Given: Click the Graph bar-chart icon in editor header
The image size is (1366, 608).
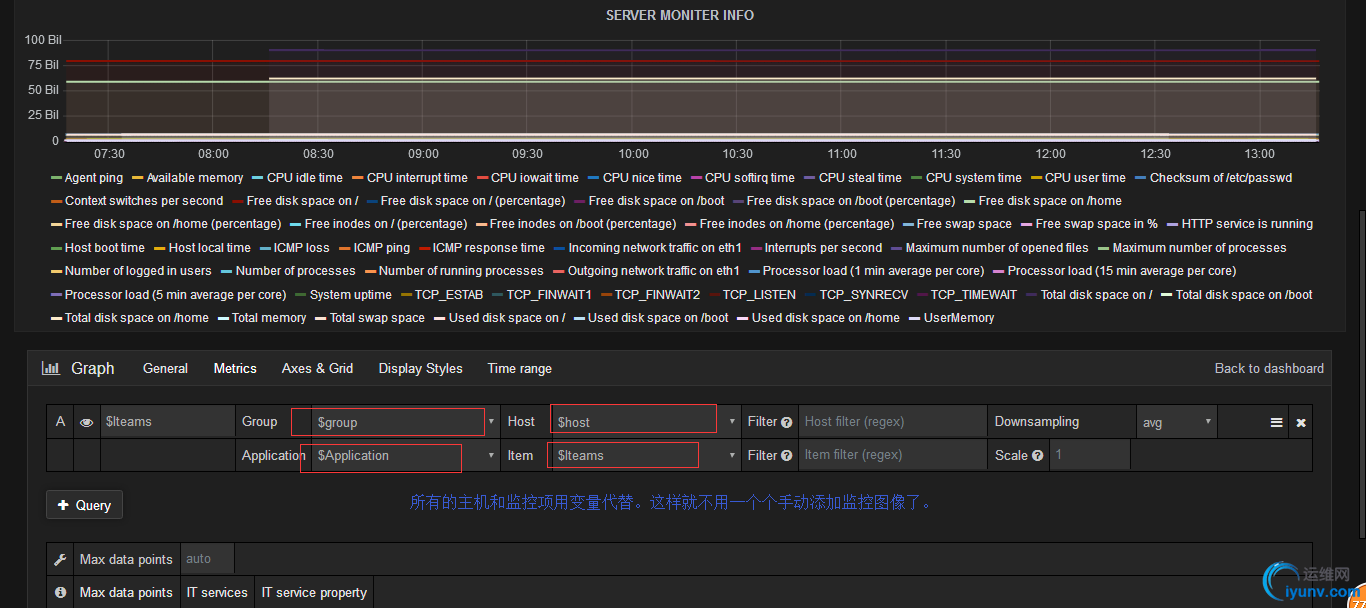Looking at the screenshot, I should [x=50, y=368].
